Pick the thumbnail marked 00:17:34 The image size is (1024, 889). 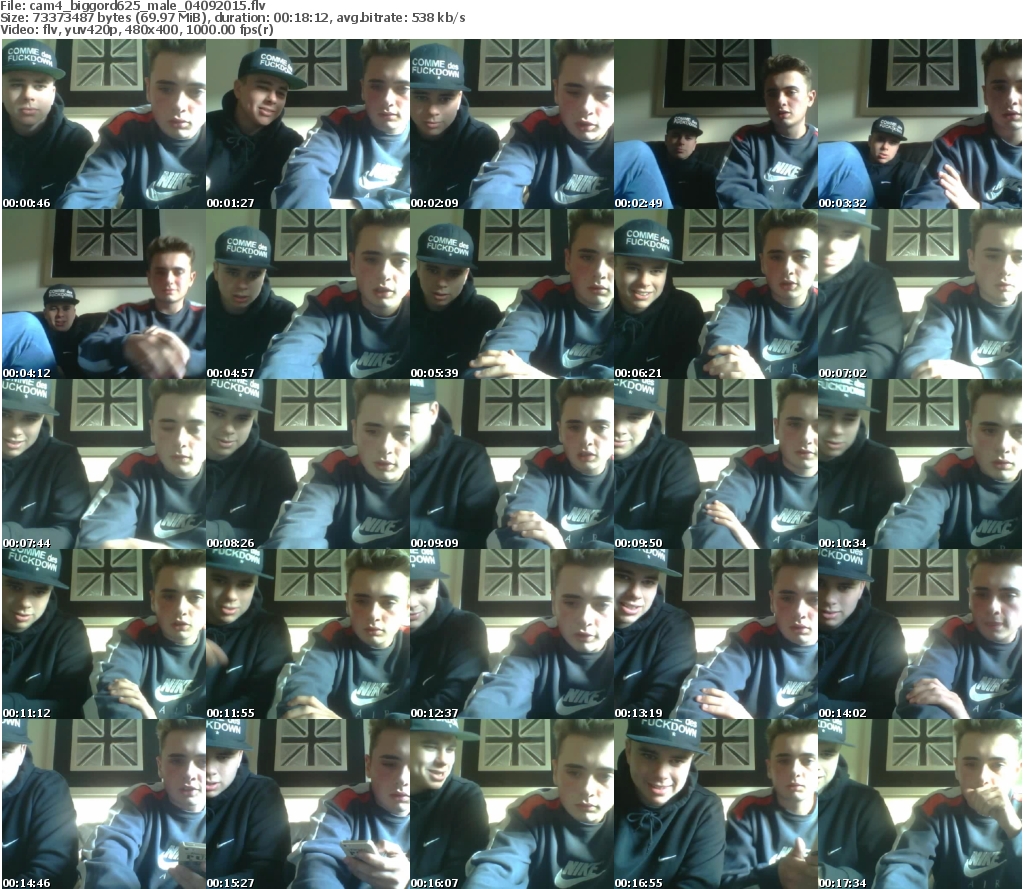[920, 803]
